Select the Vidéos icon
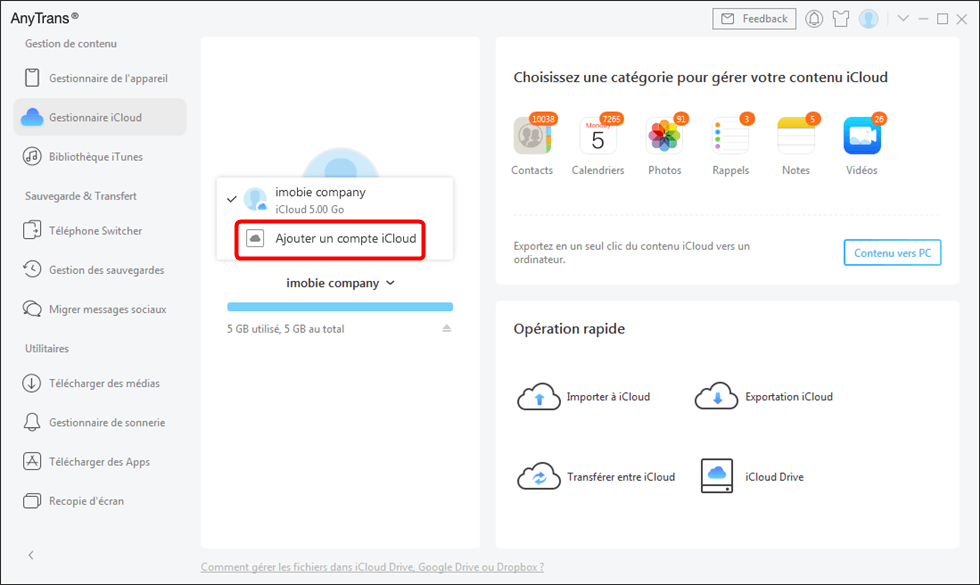The height and width of the screenshot is (585, 980). pyautogui.click(x=861, y=136)
